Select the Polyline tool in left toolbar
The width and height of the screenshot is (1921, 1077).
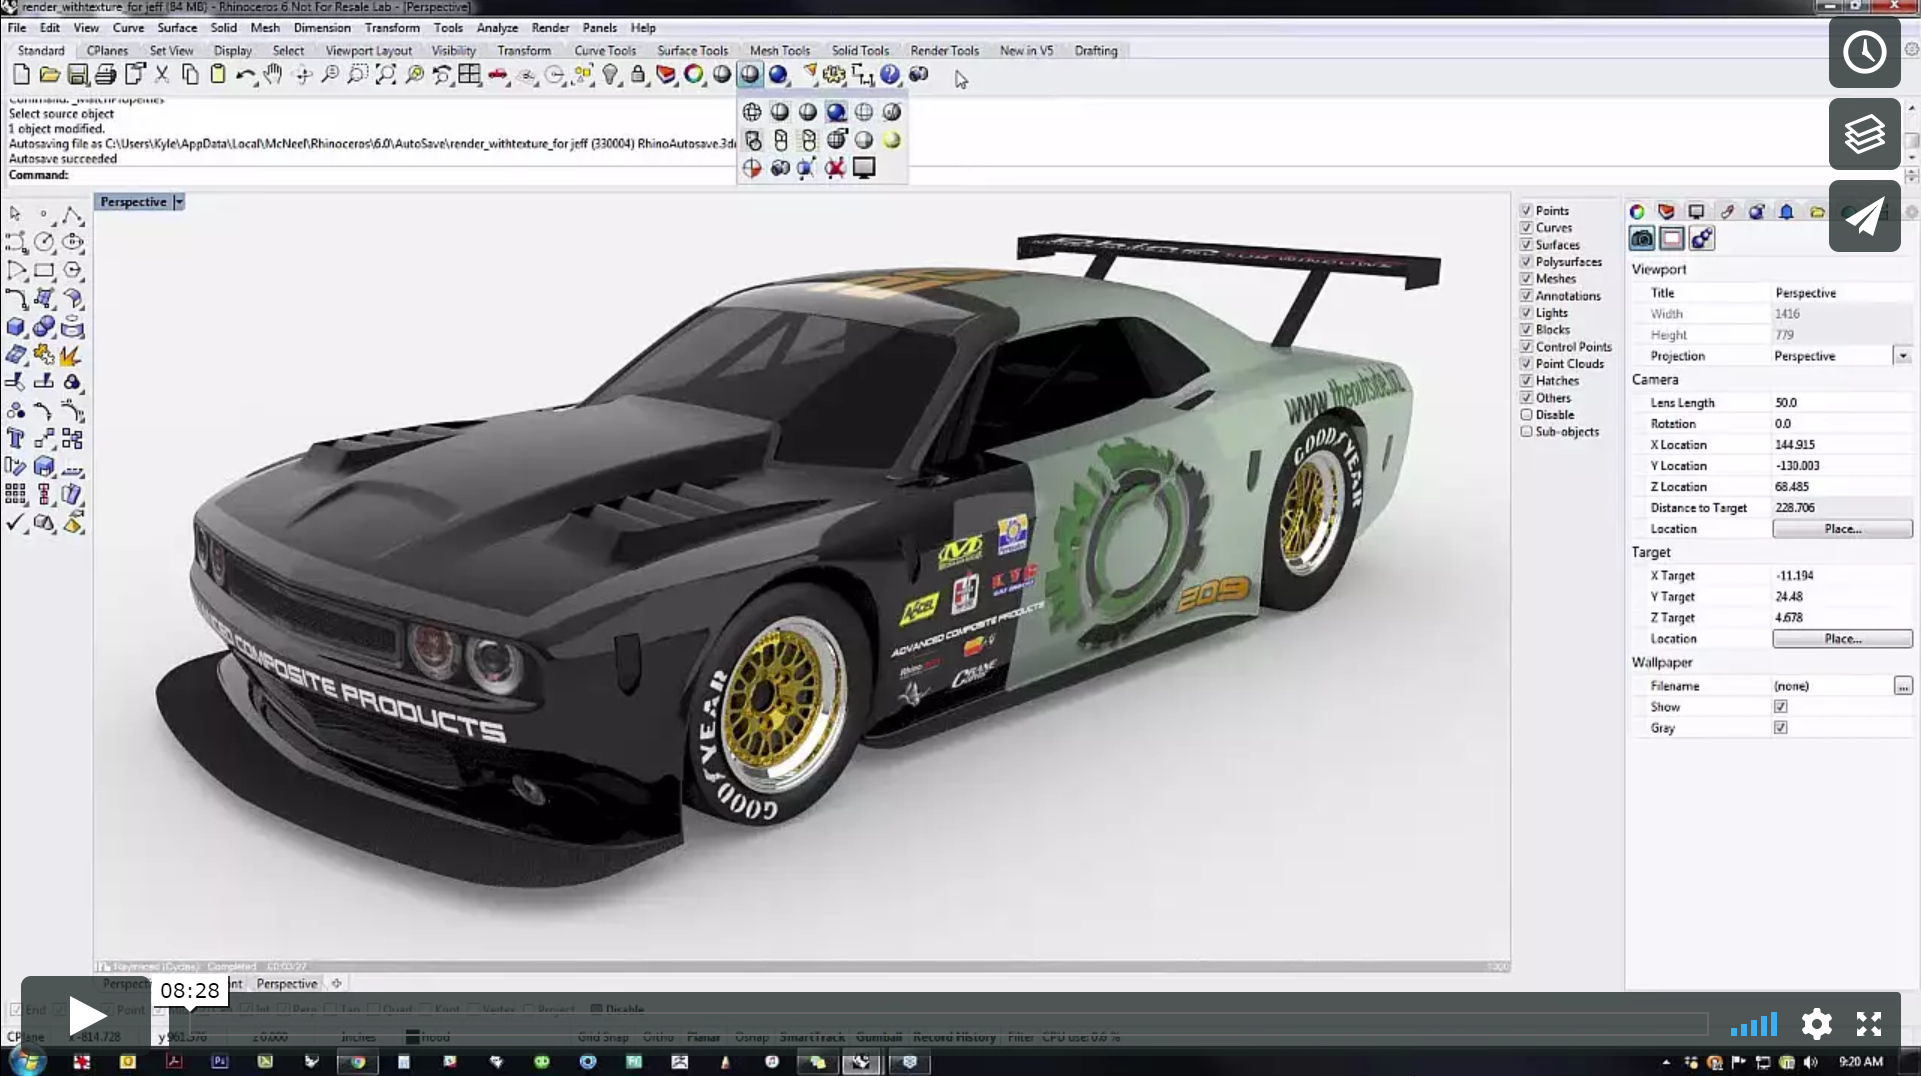(72, 214)
